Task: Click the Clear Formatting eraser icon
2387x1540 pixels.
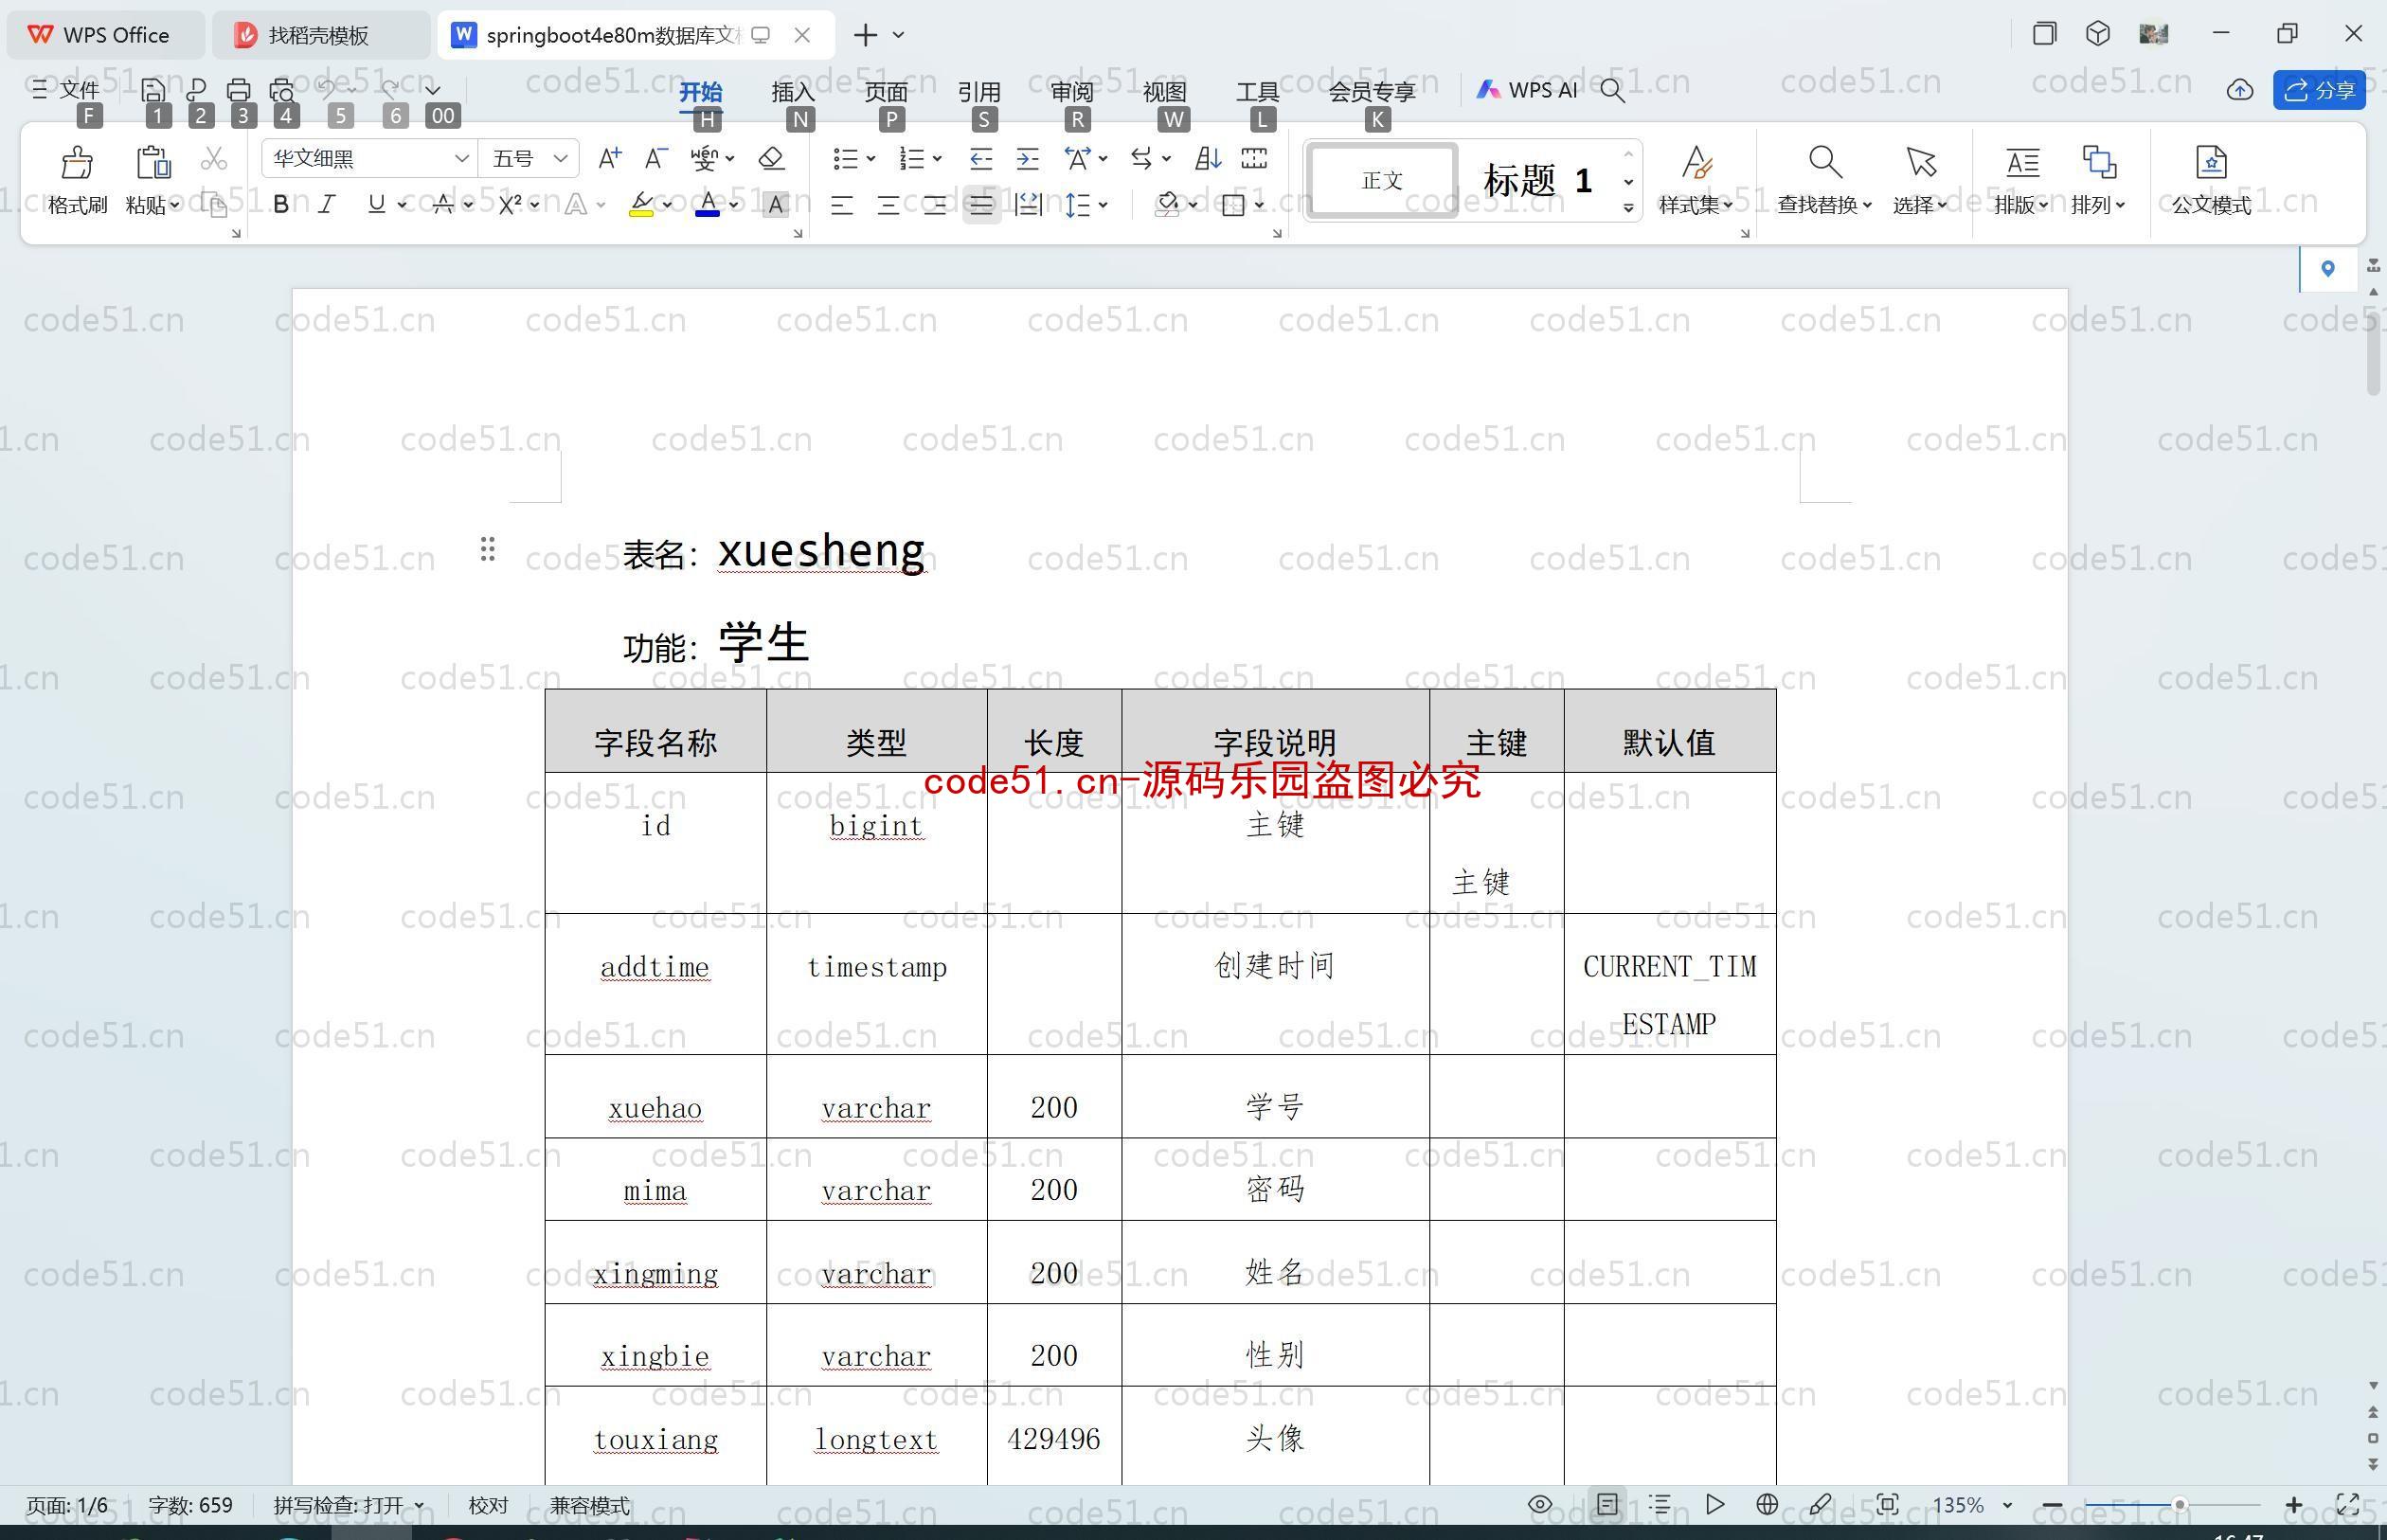Action: click(771, 158)
